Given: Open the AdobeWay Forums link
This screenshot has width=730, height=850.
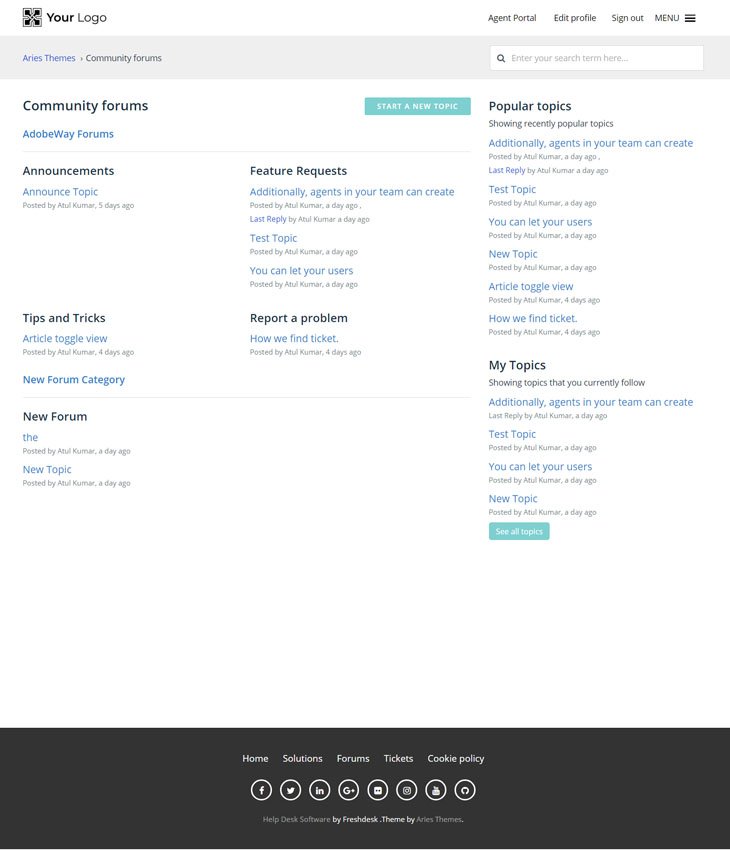Looking at the screenshot, I should [68, 134].
